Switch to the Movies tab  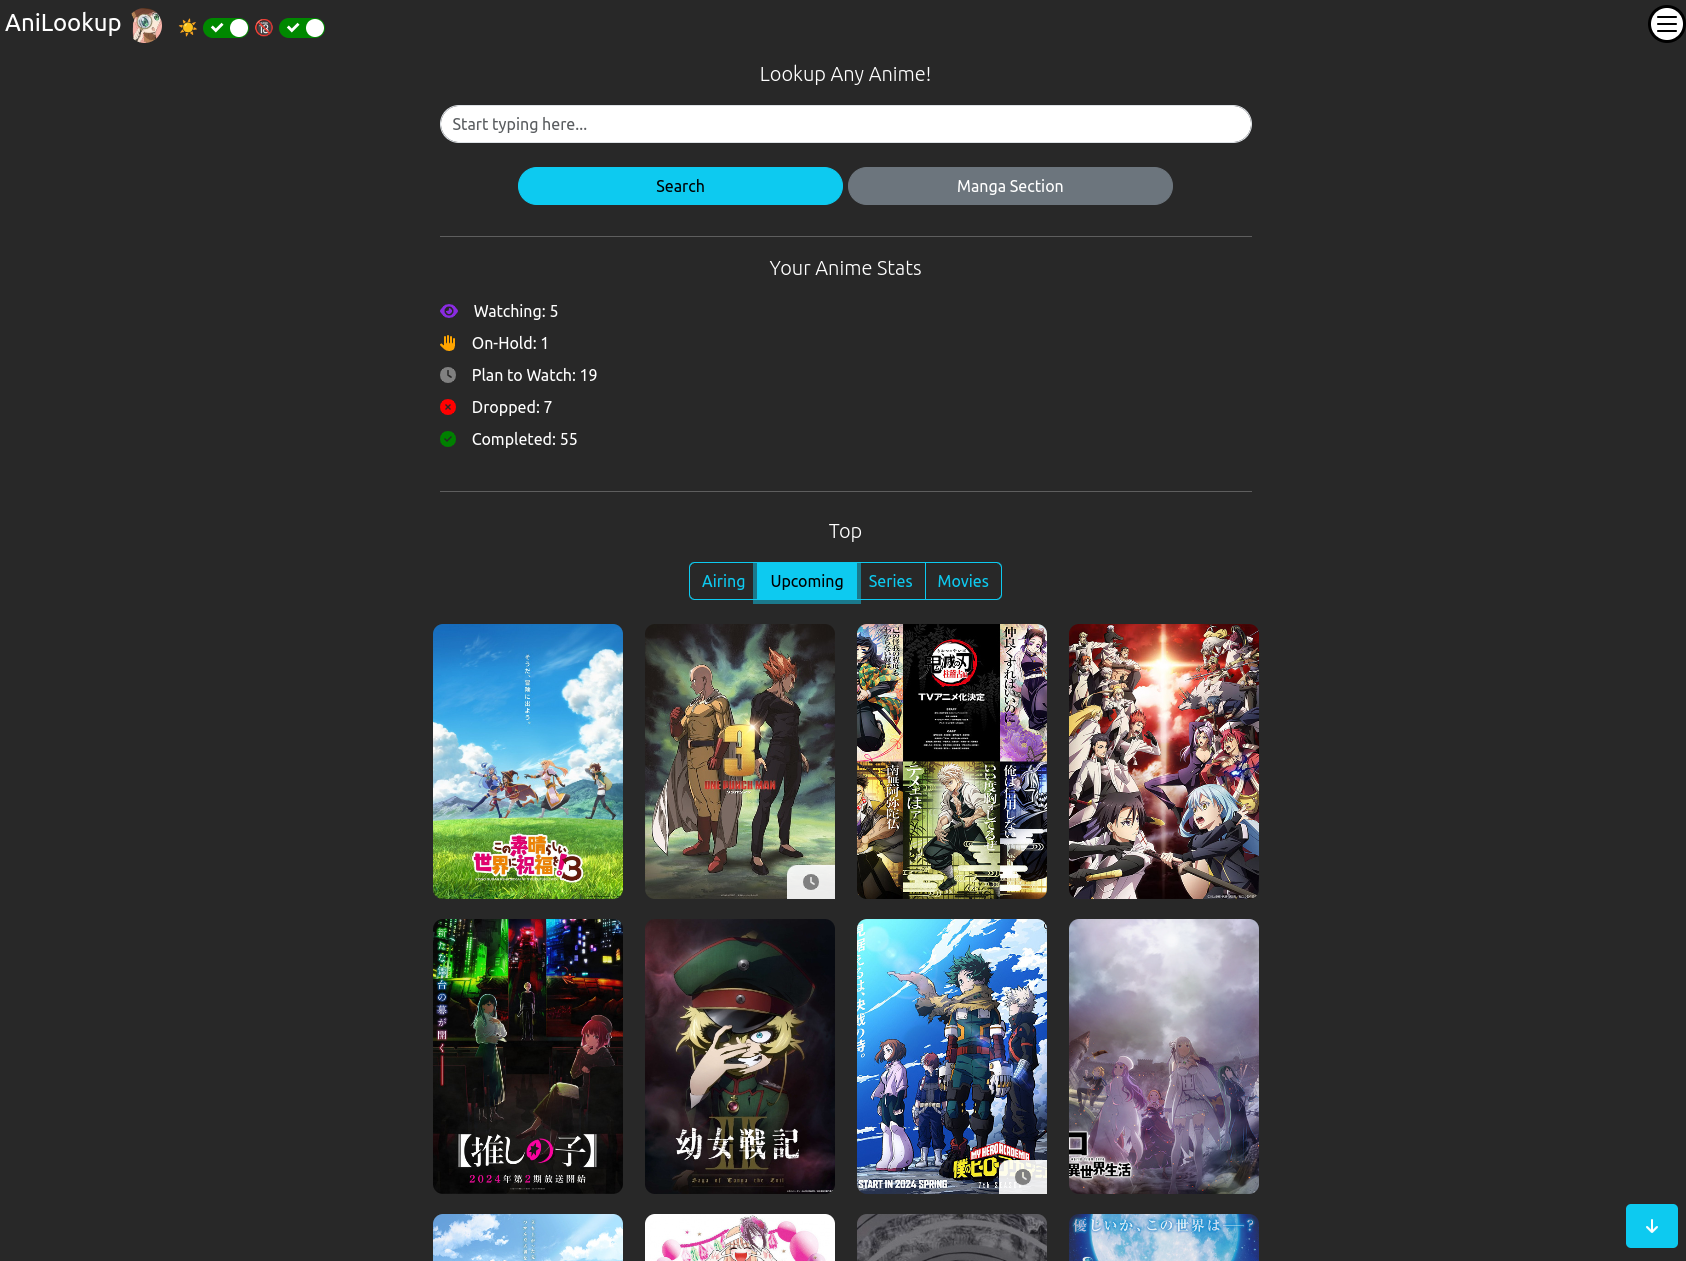pyautogui.click(x=963, y=581)
